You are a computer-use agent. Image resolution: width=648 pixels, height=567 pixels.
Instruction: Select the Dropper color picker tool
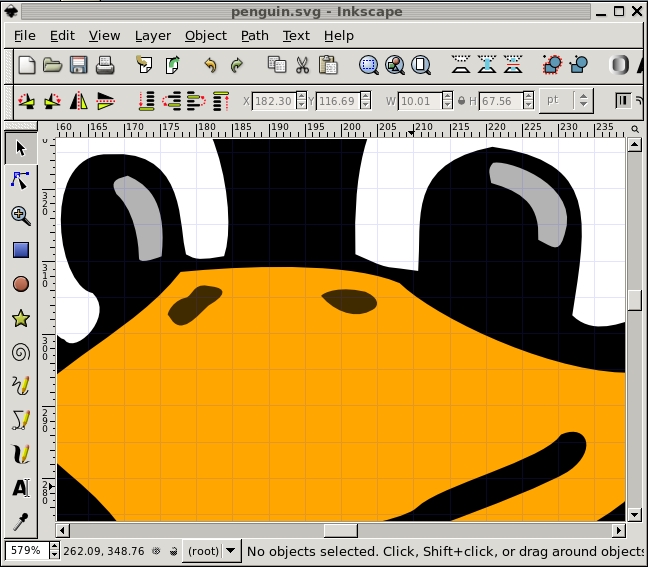coord(20,521)
